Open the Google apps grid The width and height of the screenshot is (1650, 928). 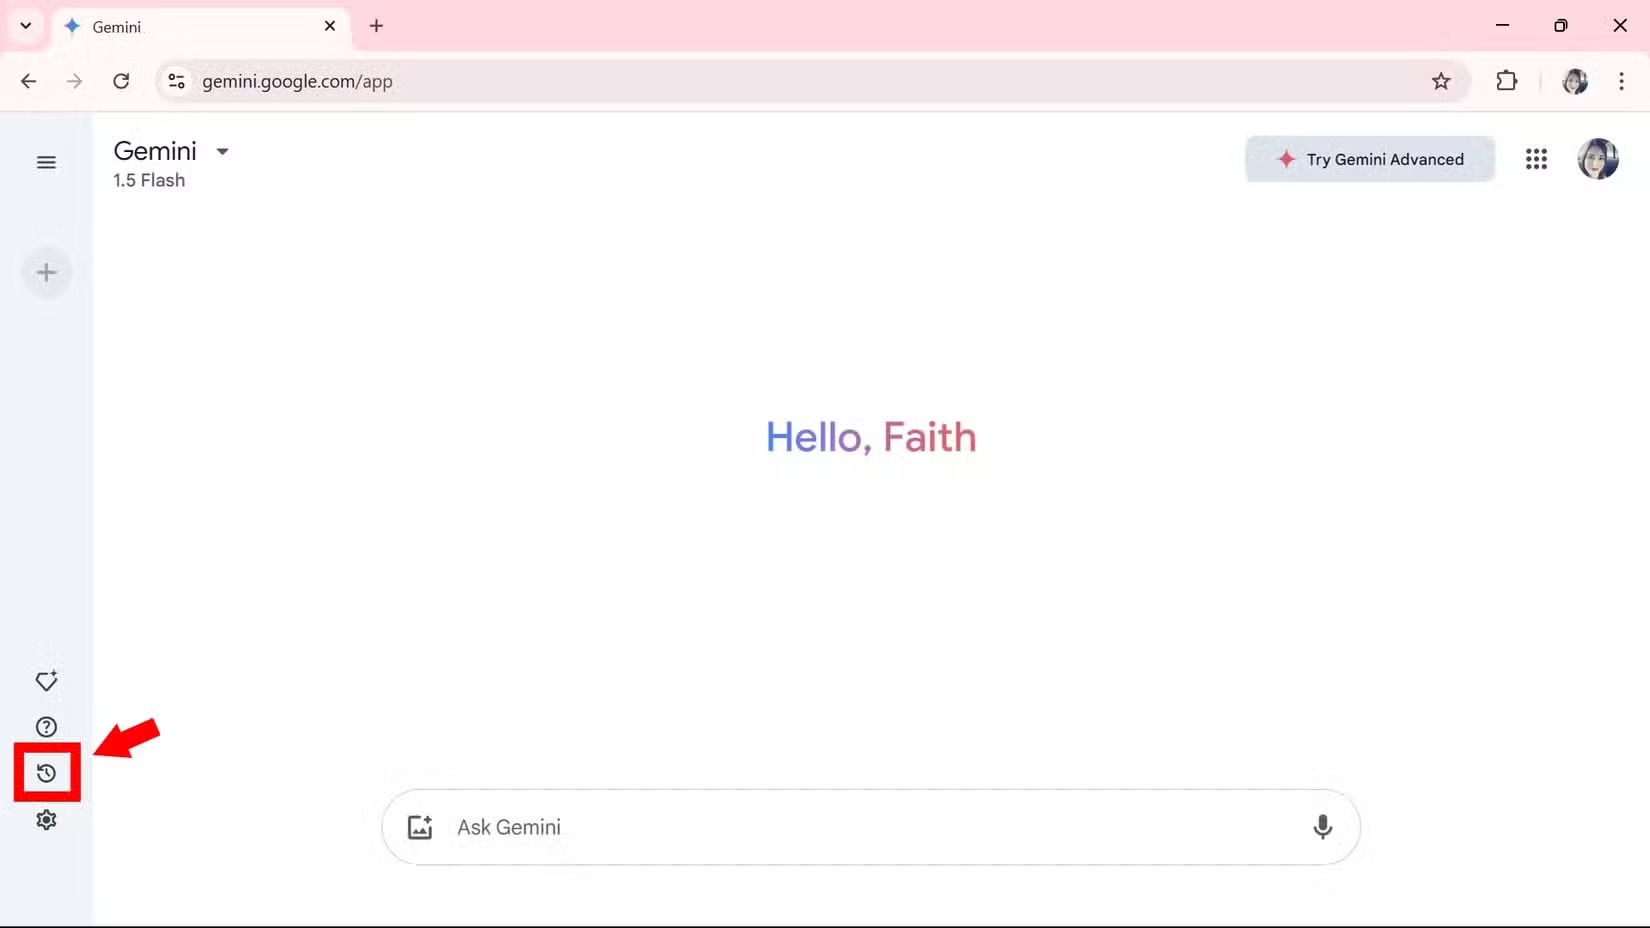click(1536, 159)
